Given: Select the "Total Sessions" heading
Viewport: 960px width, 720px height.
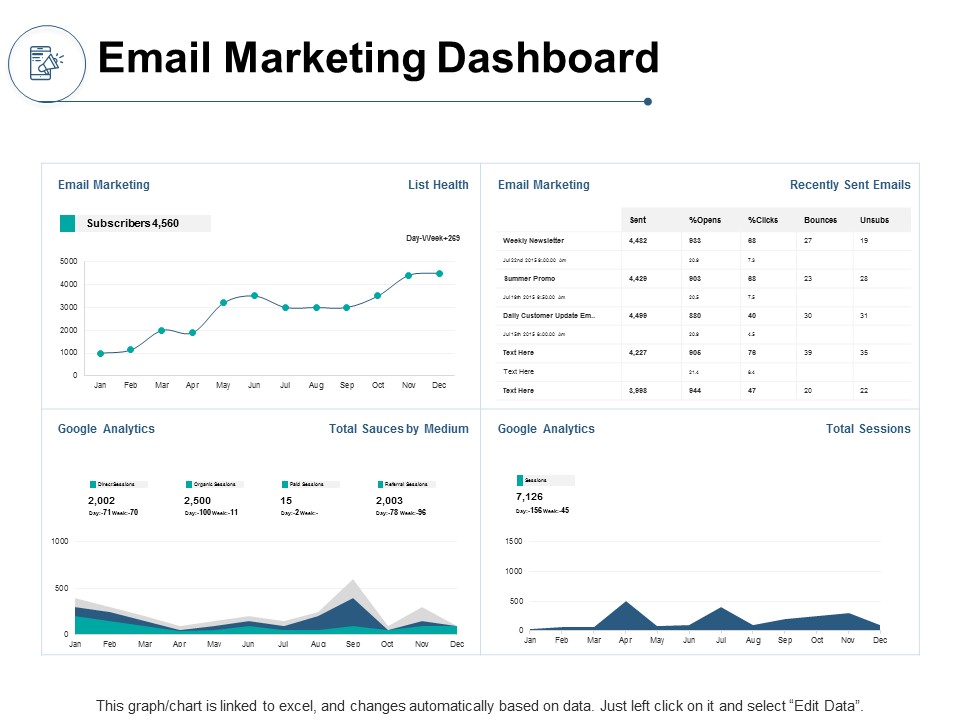Looking at the screenshot, I should coord(868,429).
